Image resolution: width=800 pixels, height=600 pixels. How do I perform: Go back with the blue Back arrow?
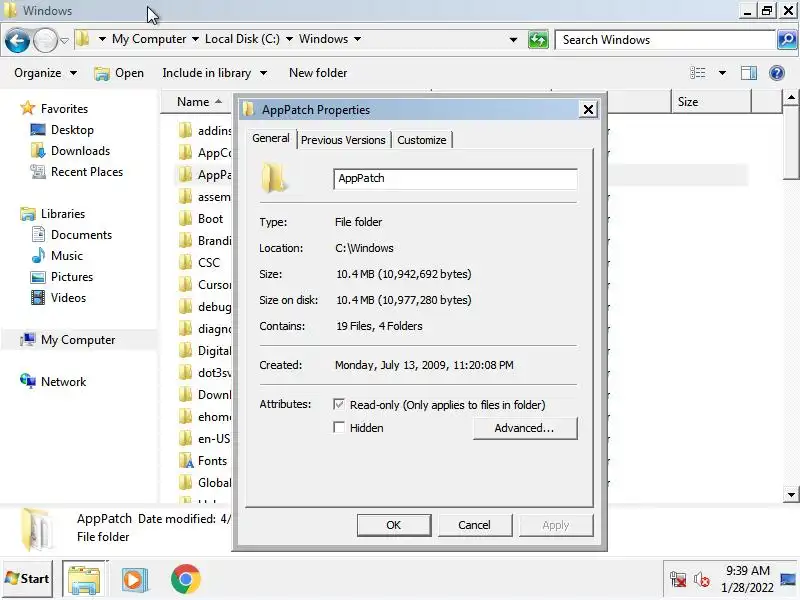[x=17, y=40]
